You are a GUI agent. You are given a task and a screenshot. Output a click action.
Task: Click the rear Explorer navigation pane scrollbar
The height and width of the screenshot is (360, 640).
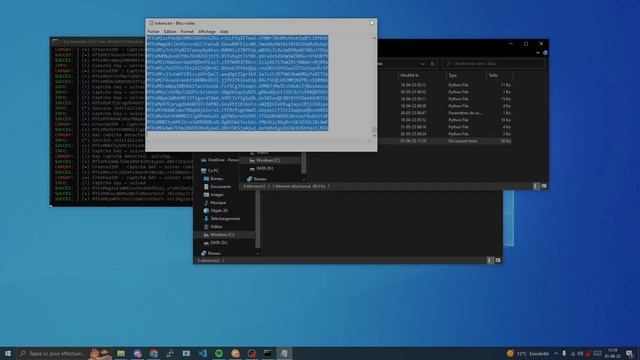point(258,219)
